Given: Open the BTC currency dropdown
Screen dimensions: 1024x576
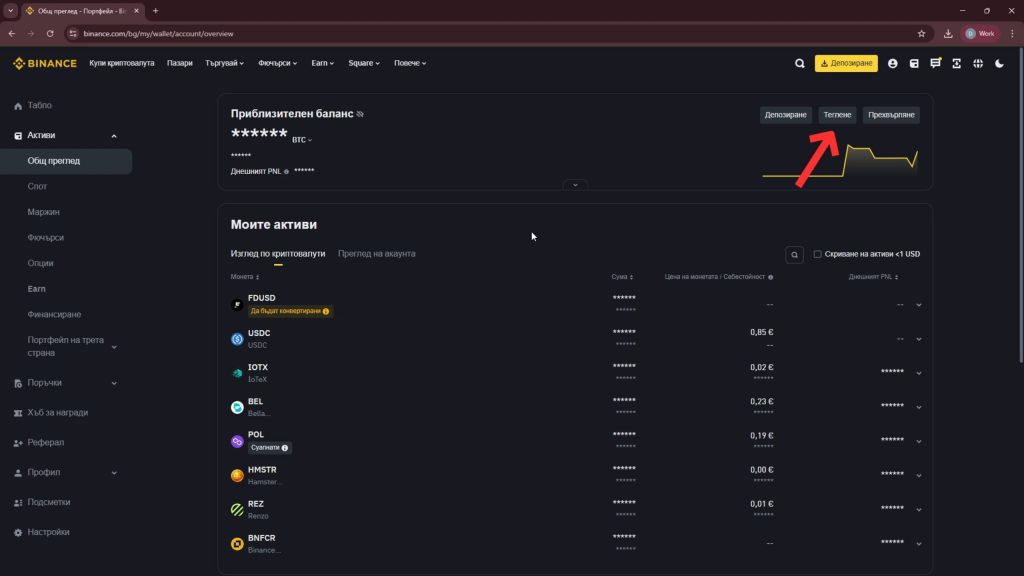Looking at the screenshot, I should point(302,140).
